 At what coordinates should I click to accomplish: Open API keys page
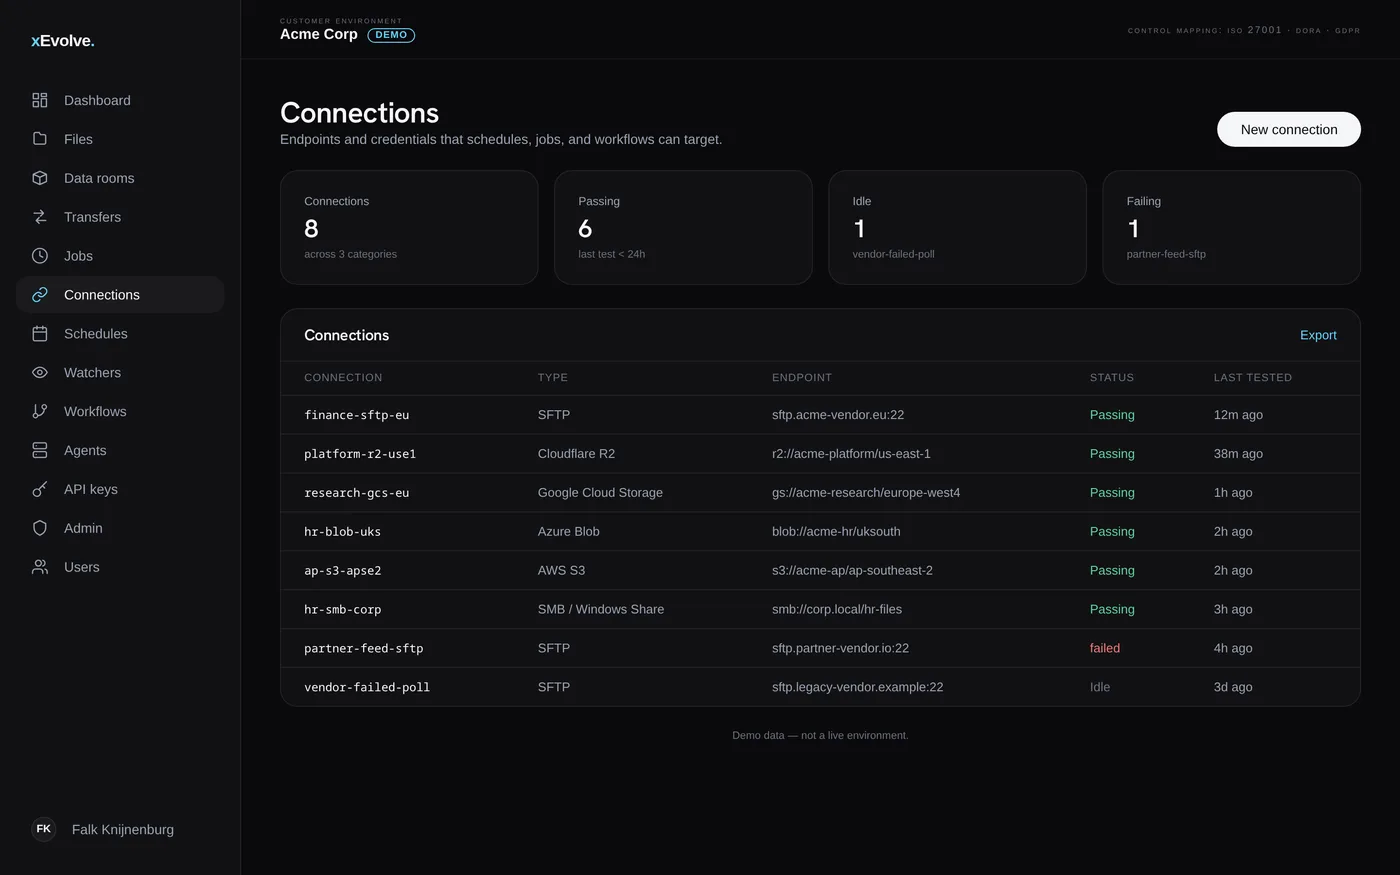click(120, 489)
